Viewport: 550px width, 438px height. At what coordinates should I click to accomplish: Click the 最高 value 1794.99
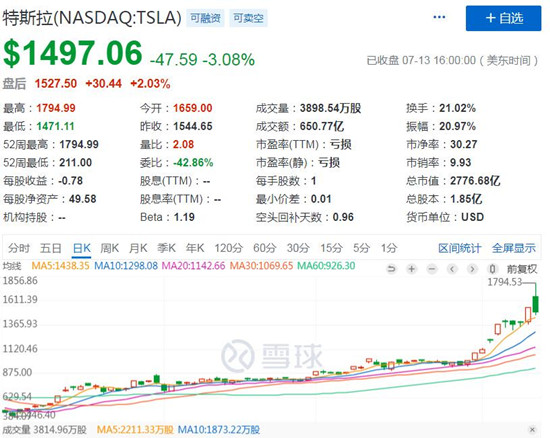tap(56, 108)
